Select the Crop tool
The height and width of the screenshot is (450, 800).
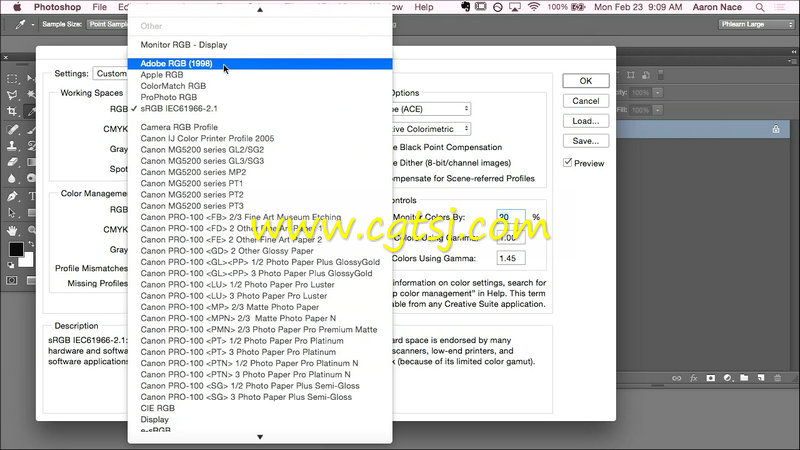click(12, 111)
